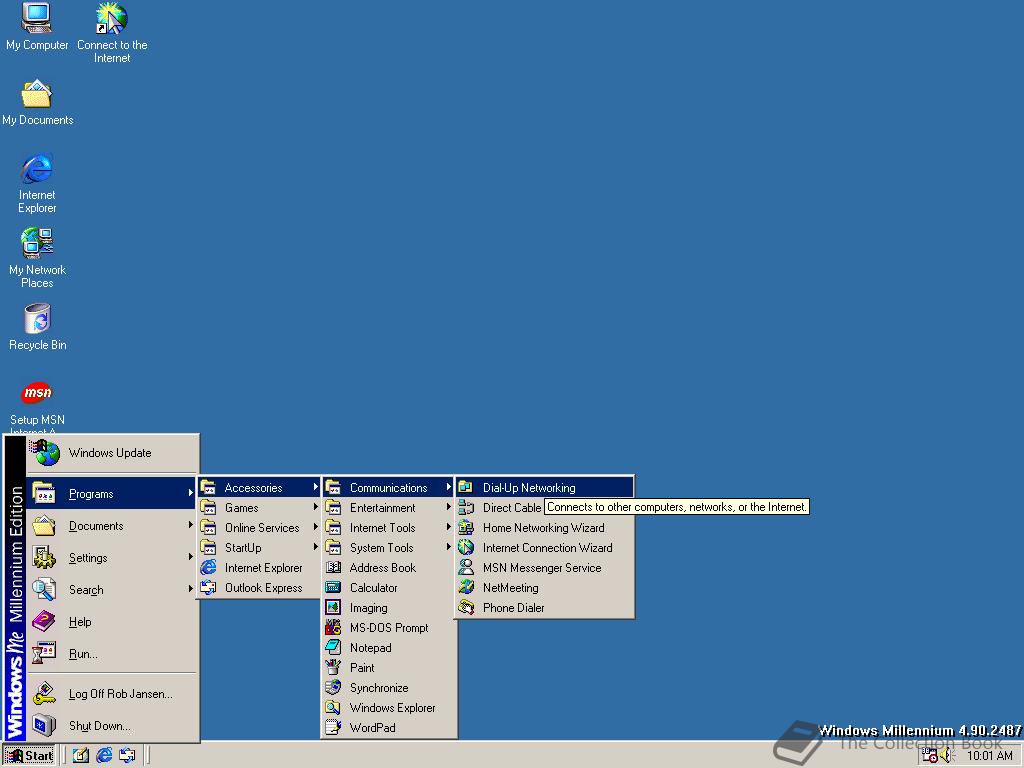Click the NetMeeting icon
This screenshot has width=1024, height=768.
pyautogui.click(x=466, y=588)
